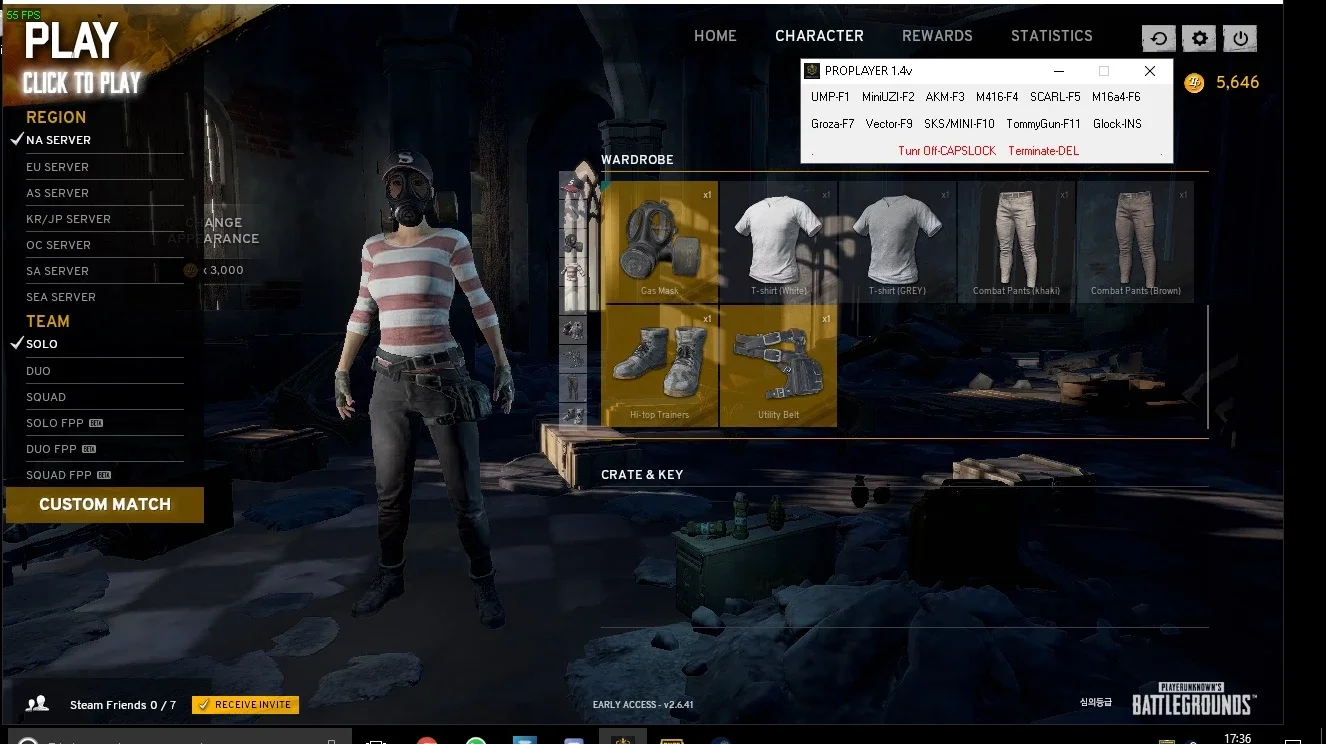Screen dimensions: 1326x744
Task: Go to the CHARACTER tab
Action: (x=819, y=36)
